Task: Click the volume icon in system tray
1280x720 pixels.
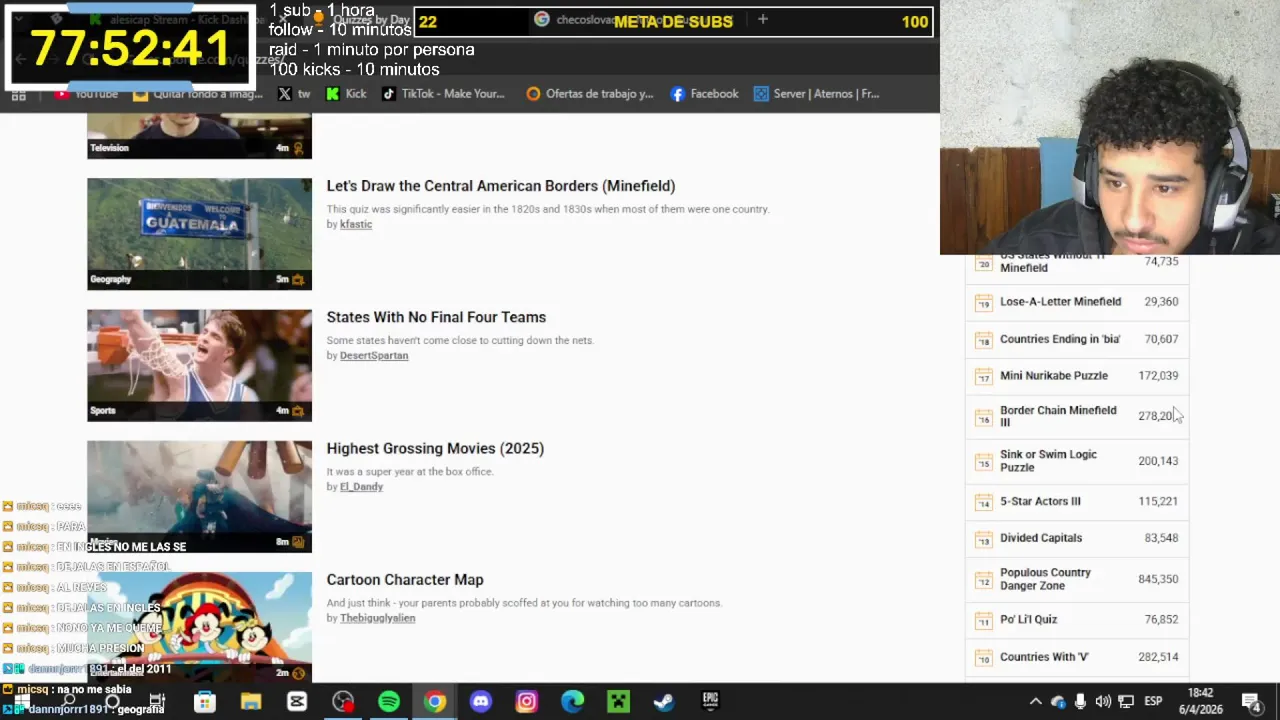Action: click(1103, 701)
